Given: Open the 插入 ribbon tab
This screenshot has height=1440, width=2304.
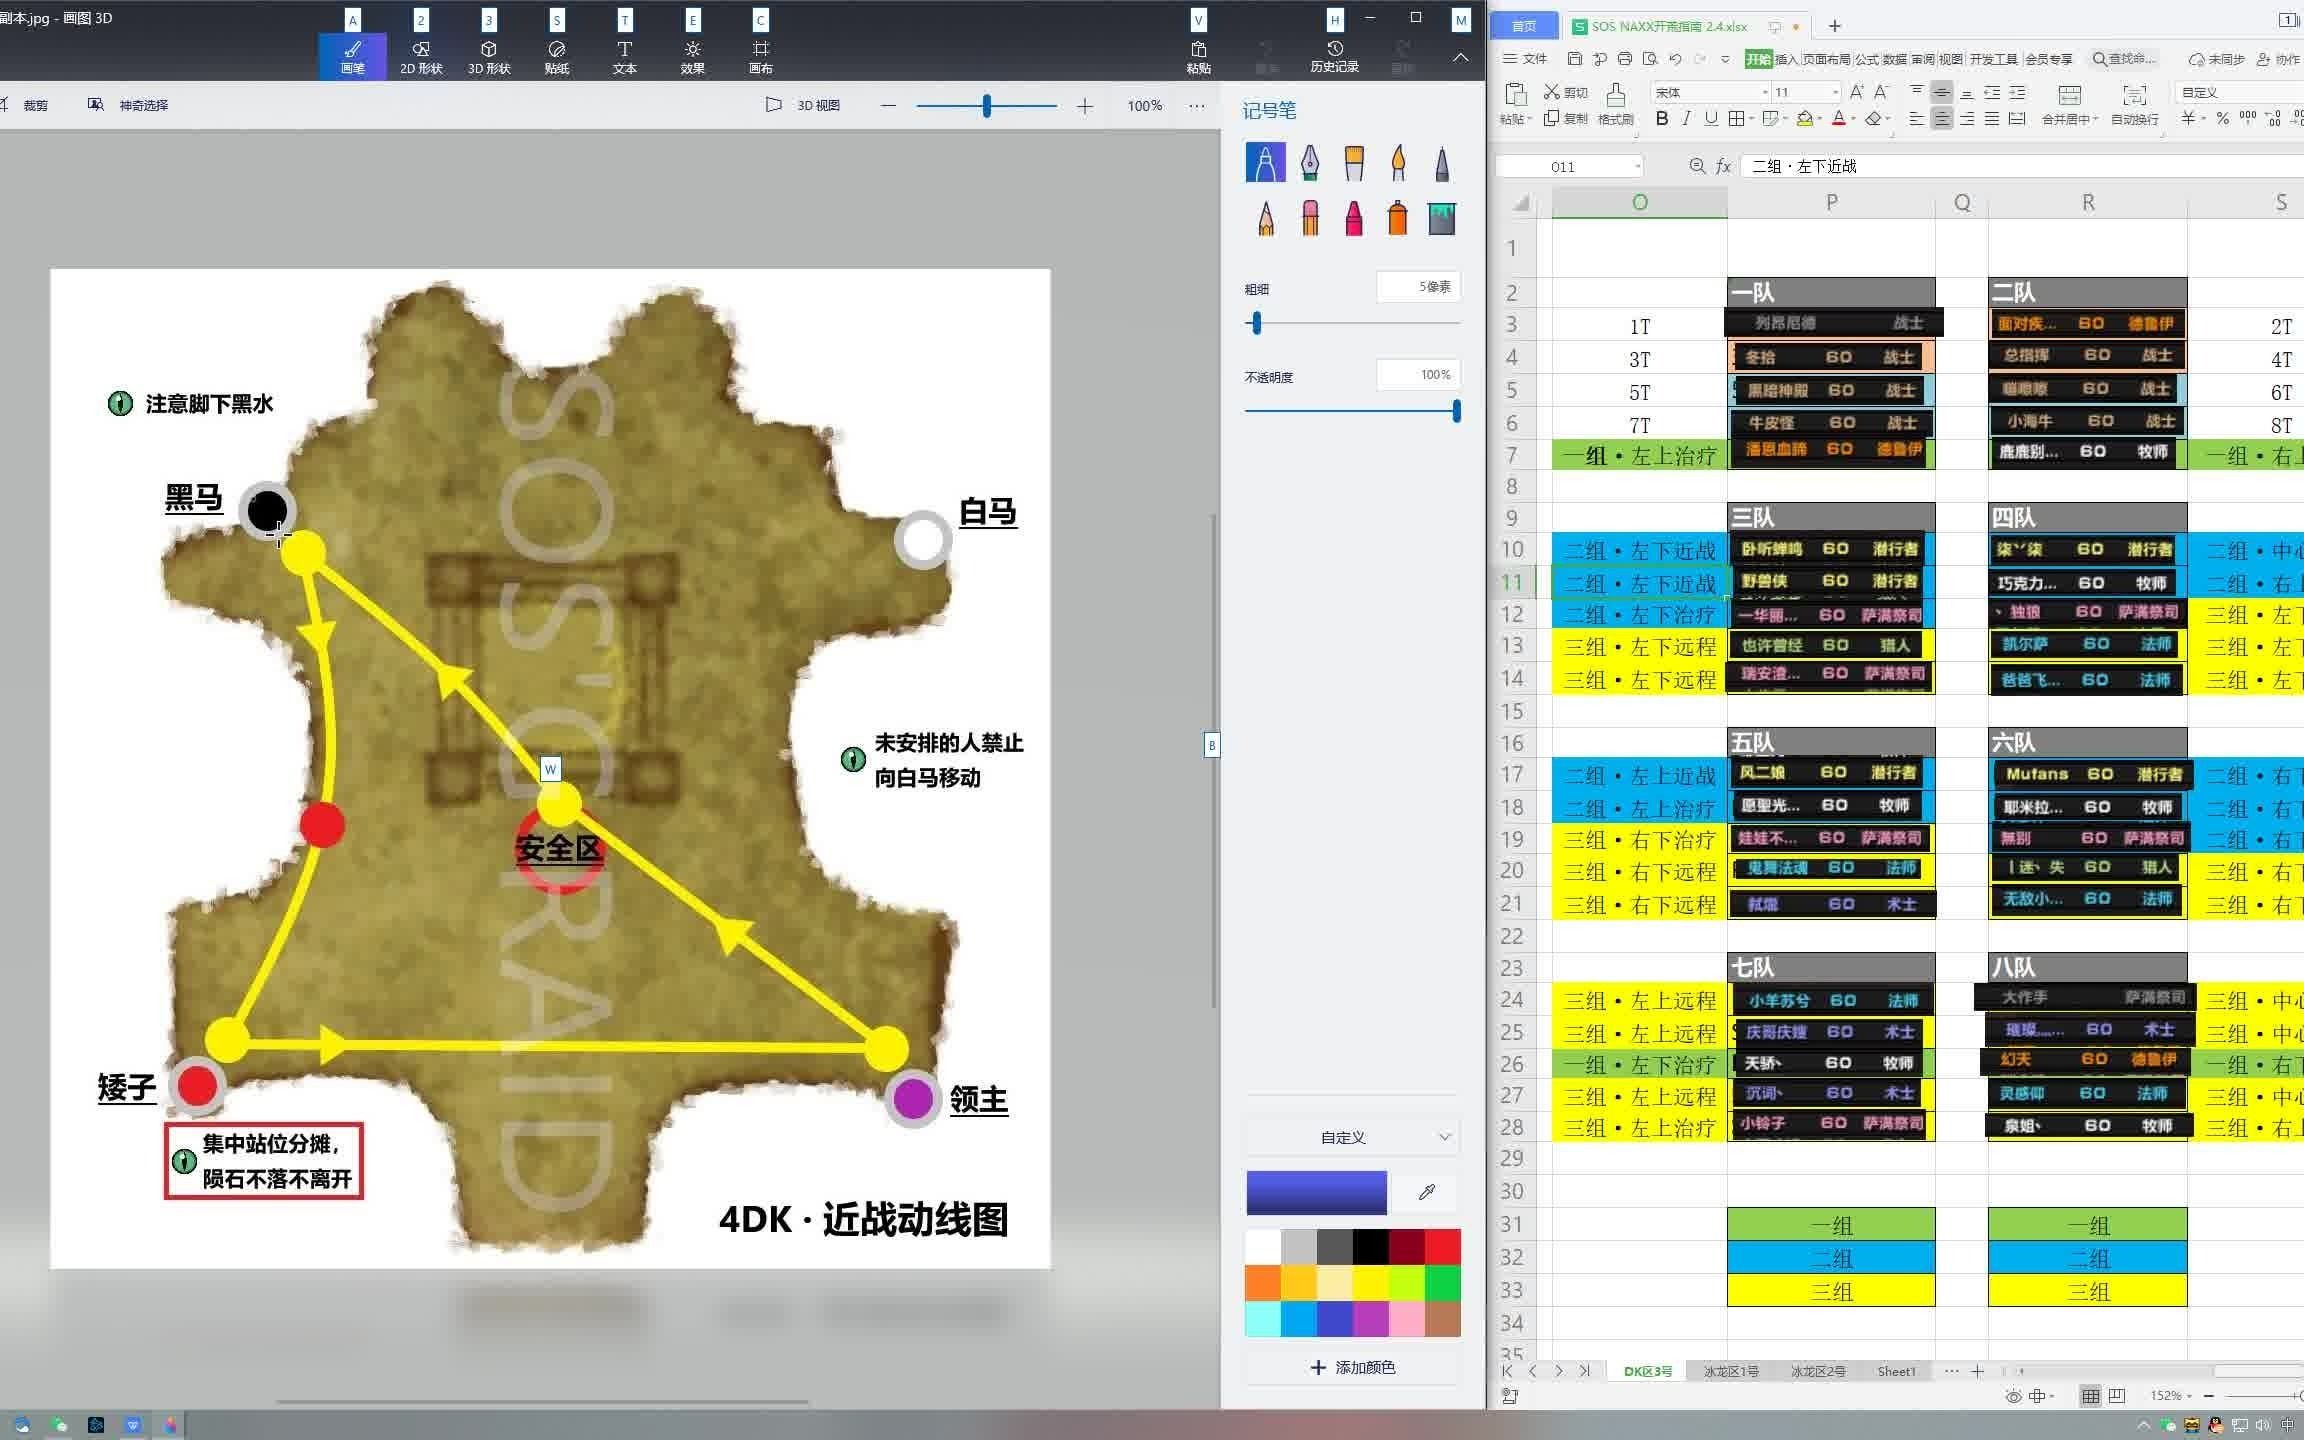Looking at the screenshot, I should coord(1786,59).
